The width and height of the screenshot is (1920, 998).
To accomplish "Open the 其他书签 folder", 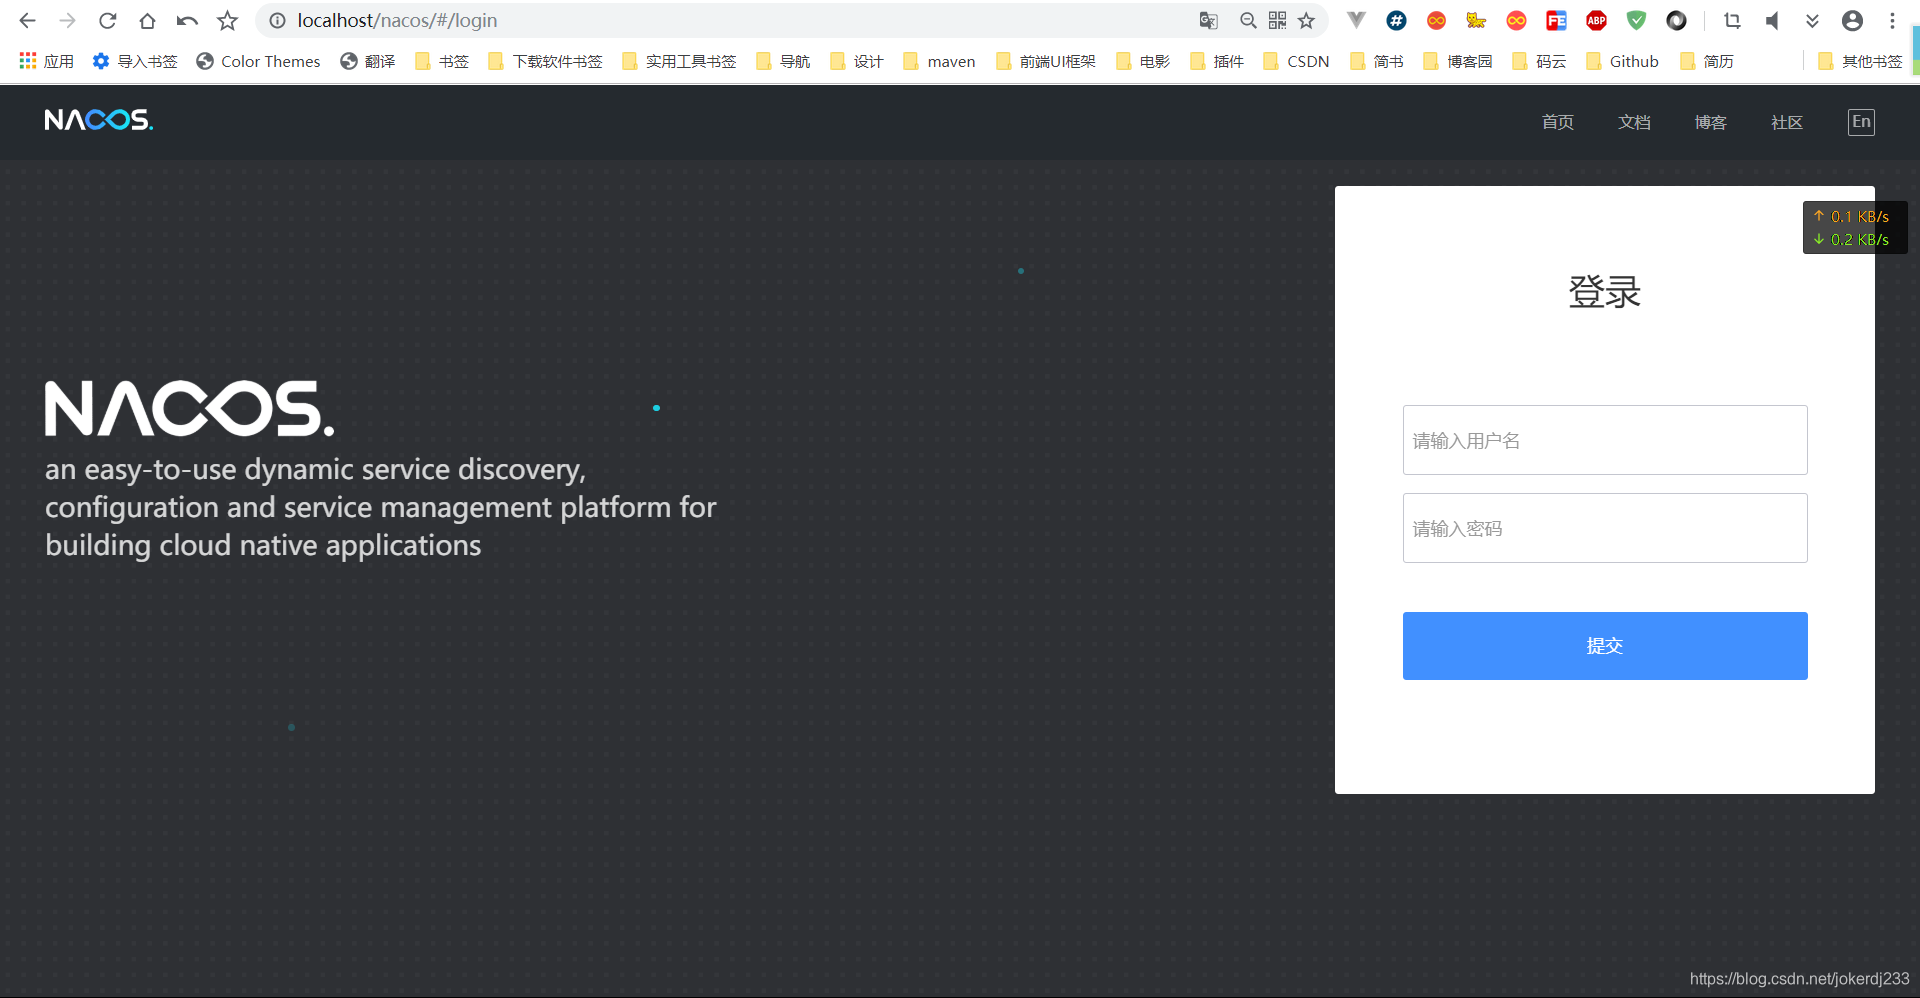I will [1860, 61].
